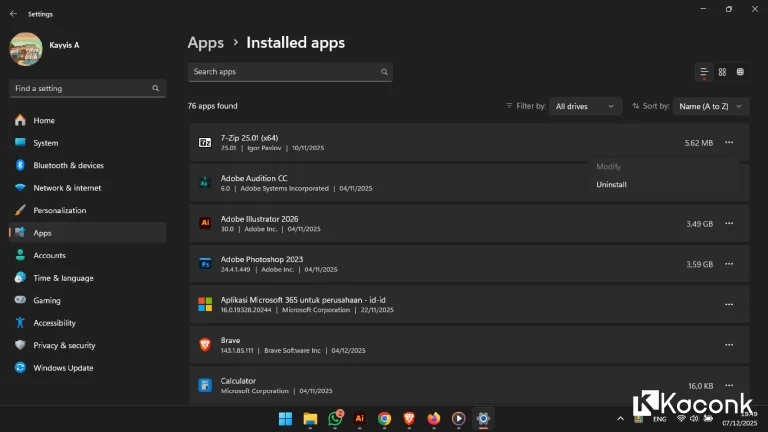Viewport: 768px width, 432px height.
Task: Switch to list view layout
Action: pos(704,72)
